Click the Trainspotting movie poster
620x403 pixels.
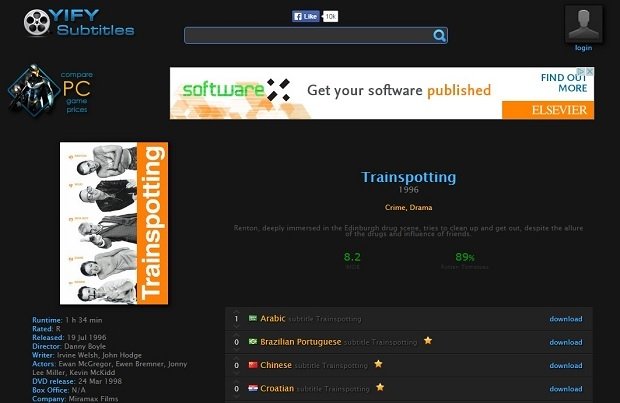click(x=114, y=223)
